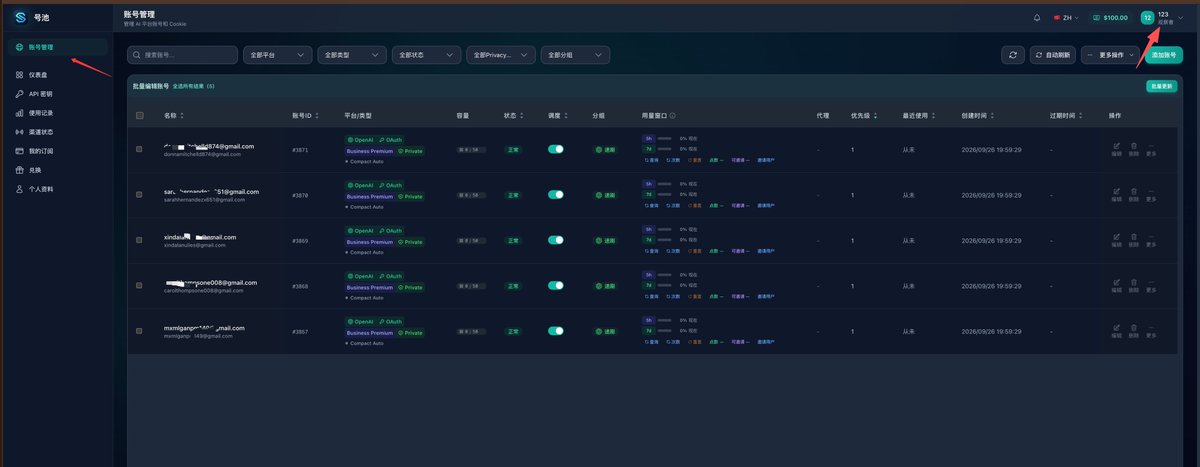This screenshot has width=1200, height=467.
Task: Click the 用量窗口 info icon
Action: coord(672,116)
